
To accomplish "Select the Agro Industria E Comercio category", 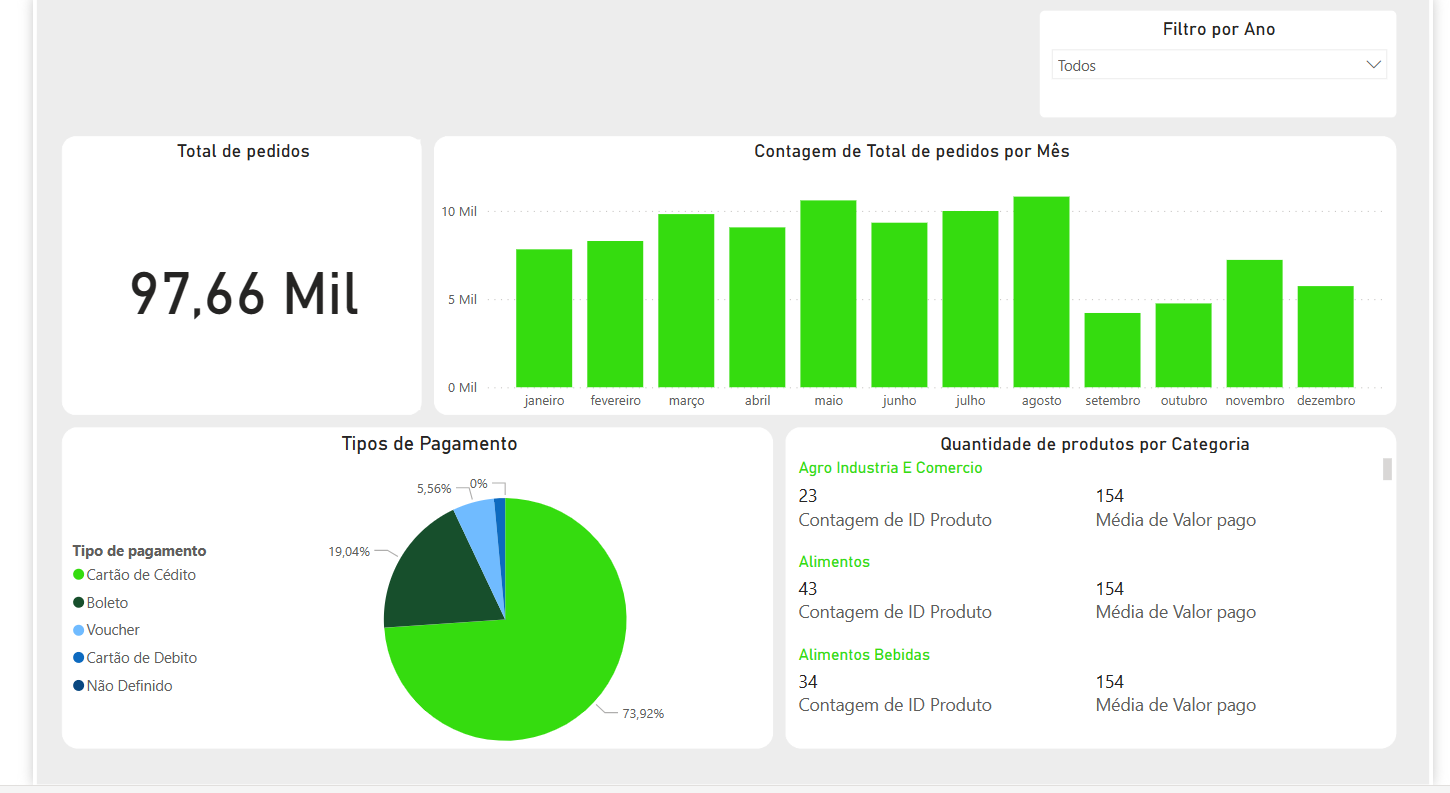I will pyautogui.click(x=891, y=468).
